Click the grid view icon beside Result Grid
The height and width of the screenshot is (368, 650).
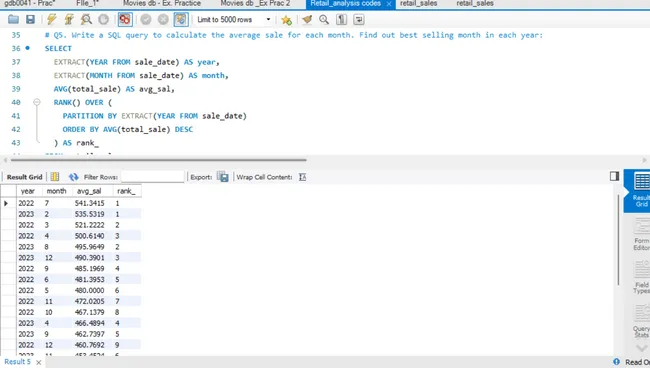pos(55,177)
